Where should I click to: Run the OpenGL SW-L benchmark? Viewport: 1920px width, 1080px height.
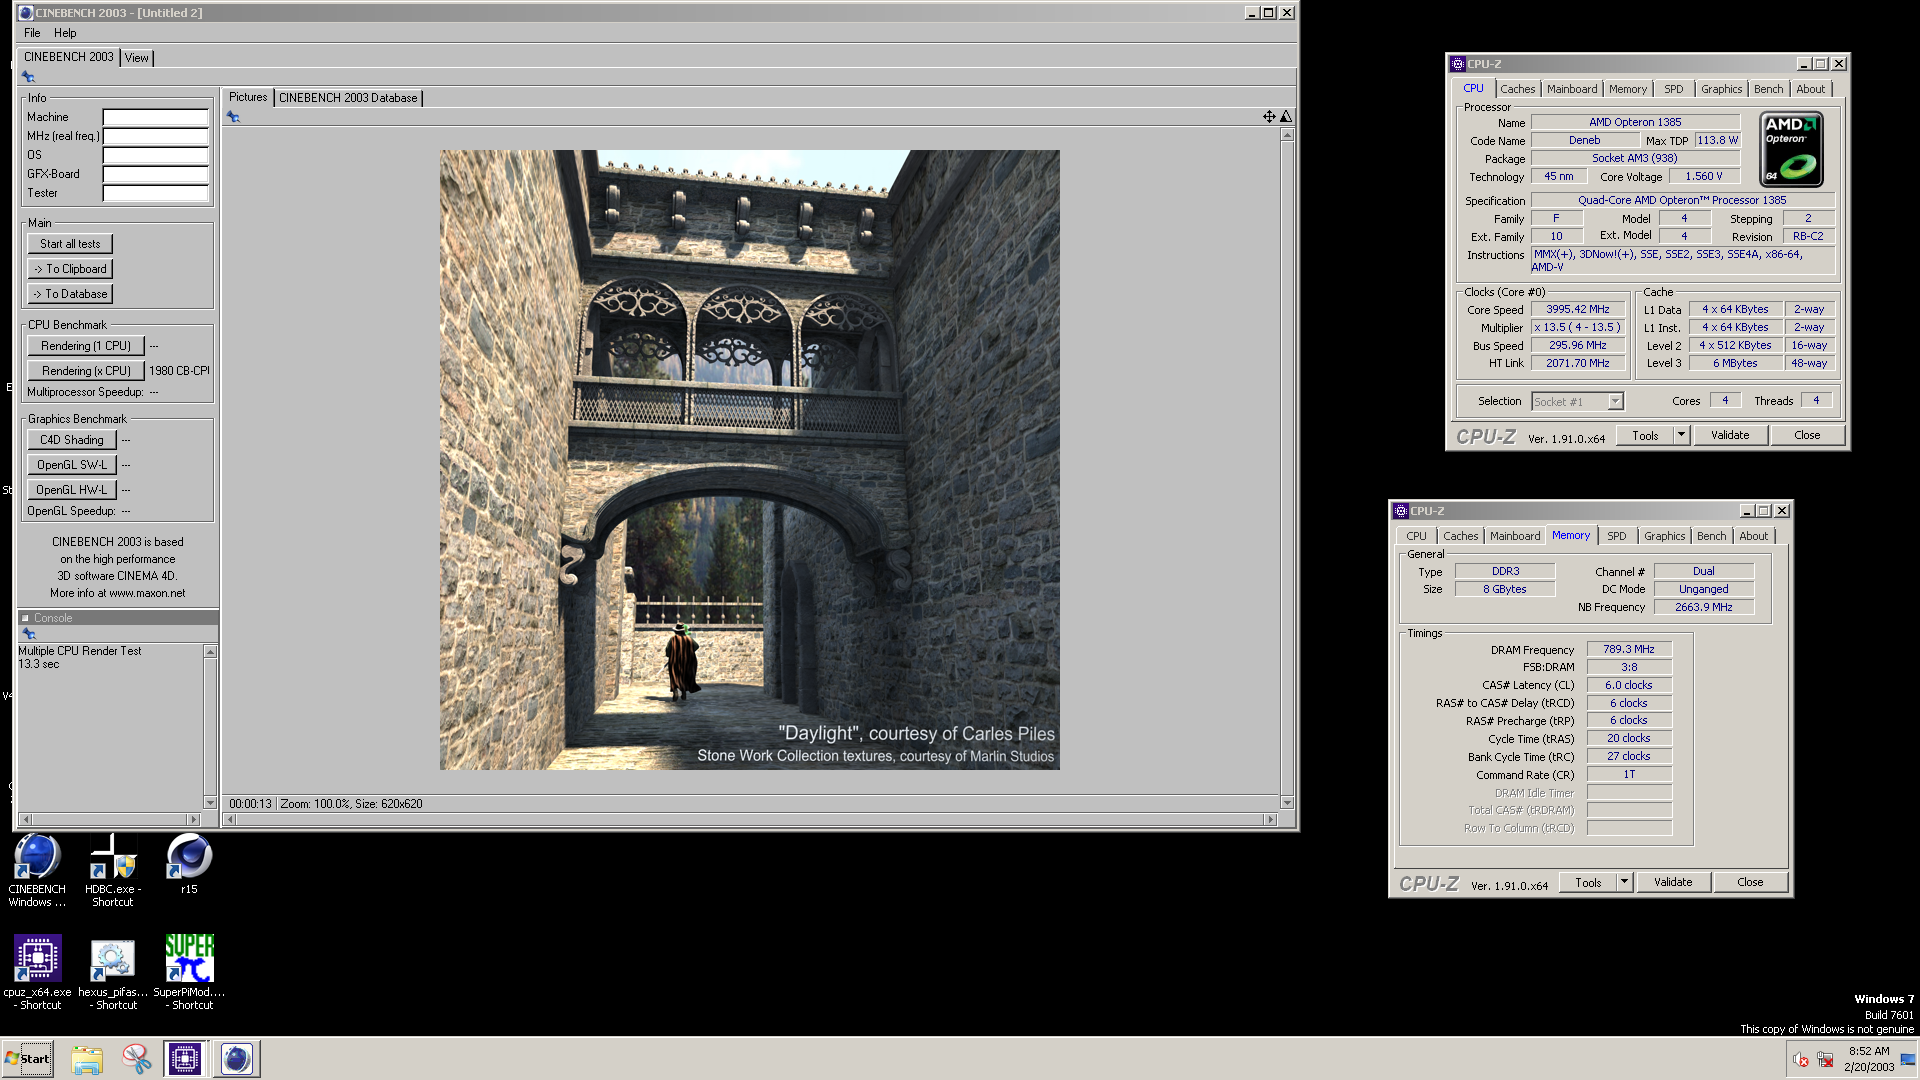pyautogui.click(x=72, y=465)
